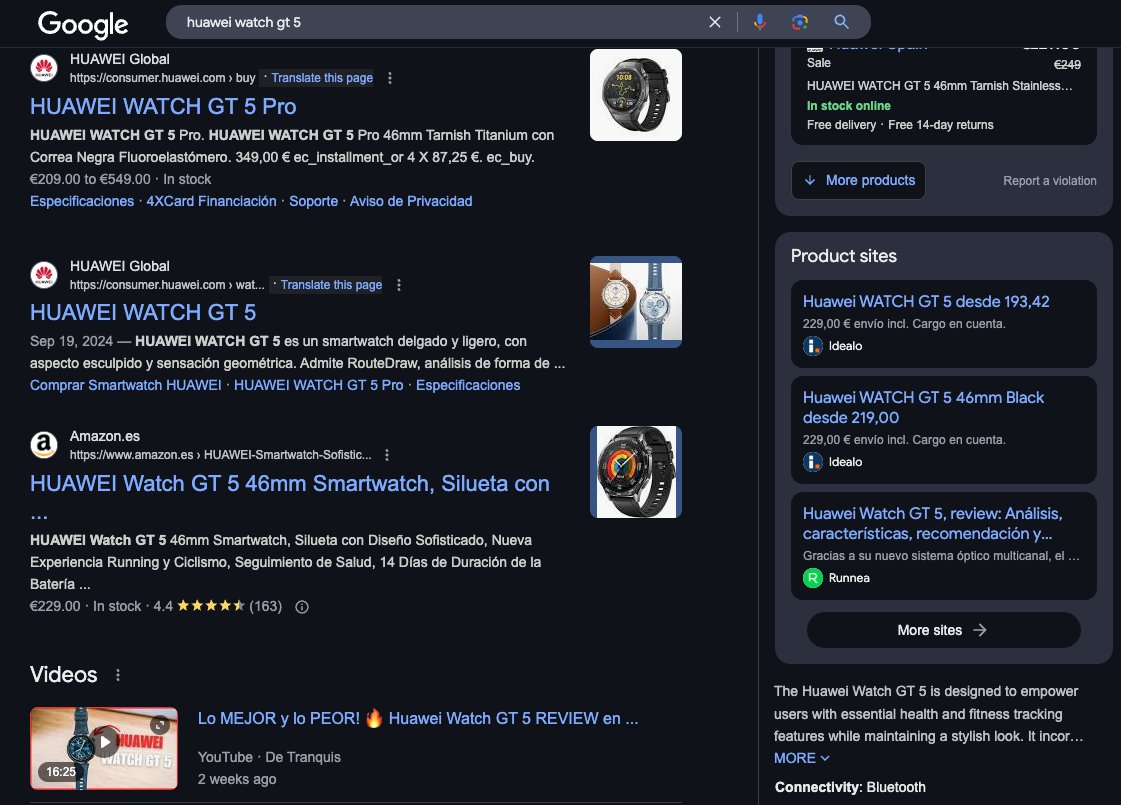Image resolution: width=1121 pixels, height=805 pixels.
Task: Click Report a violation link
Action: 1050,181
